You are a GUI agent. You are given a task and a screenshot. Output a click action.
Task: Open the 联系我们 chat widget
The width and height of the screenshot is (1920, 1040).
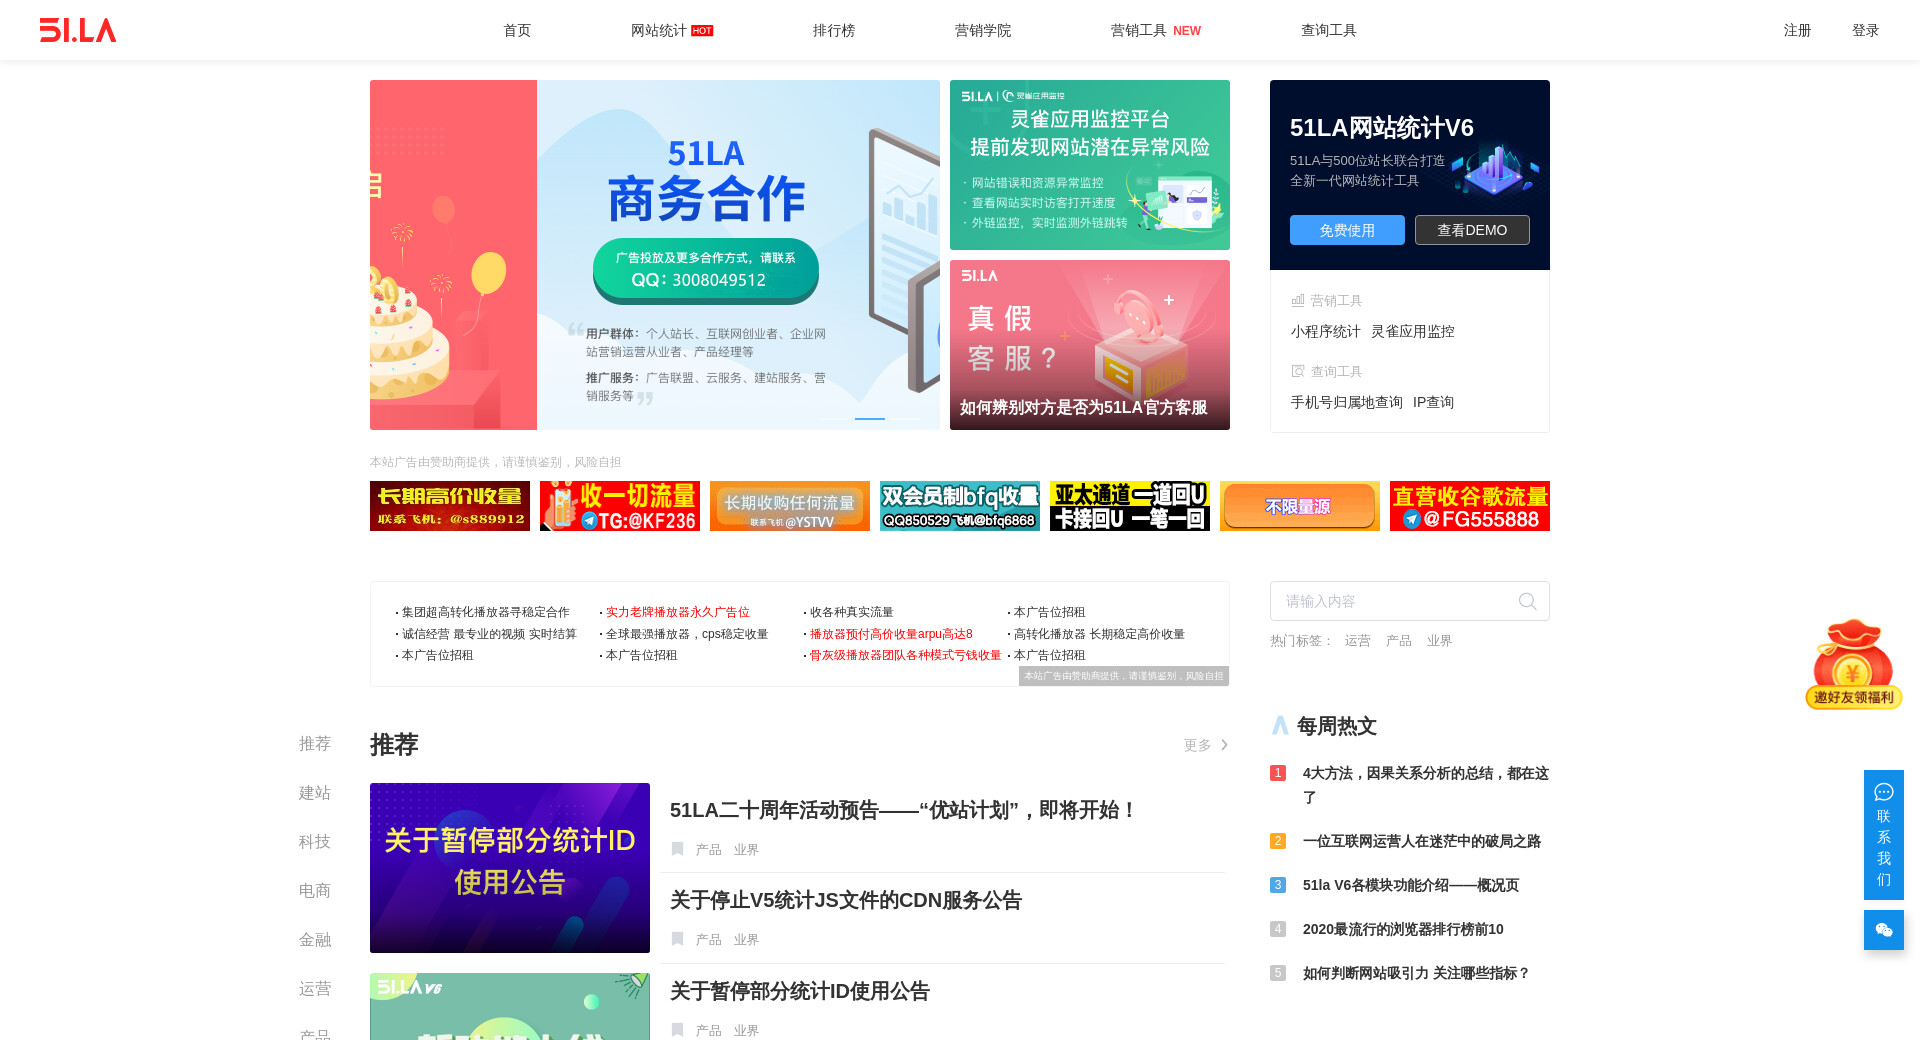[x=1883, y=835]
